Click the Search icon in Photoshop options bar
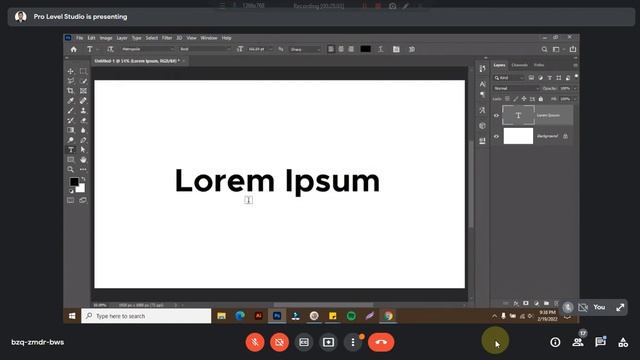The width and height of the screenshot is (640, 360). (544, 49)
